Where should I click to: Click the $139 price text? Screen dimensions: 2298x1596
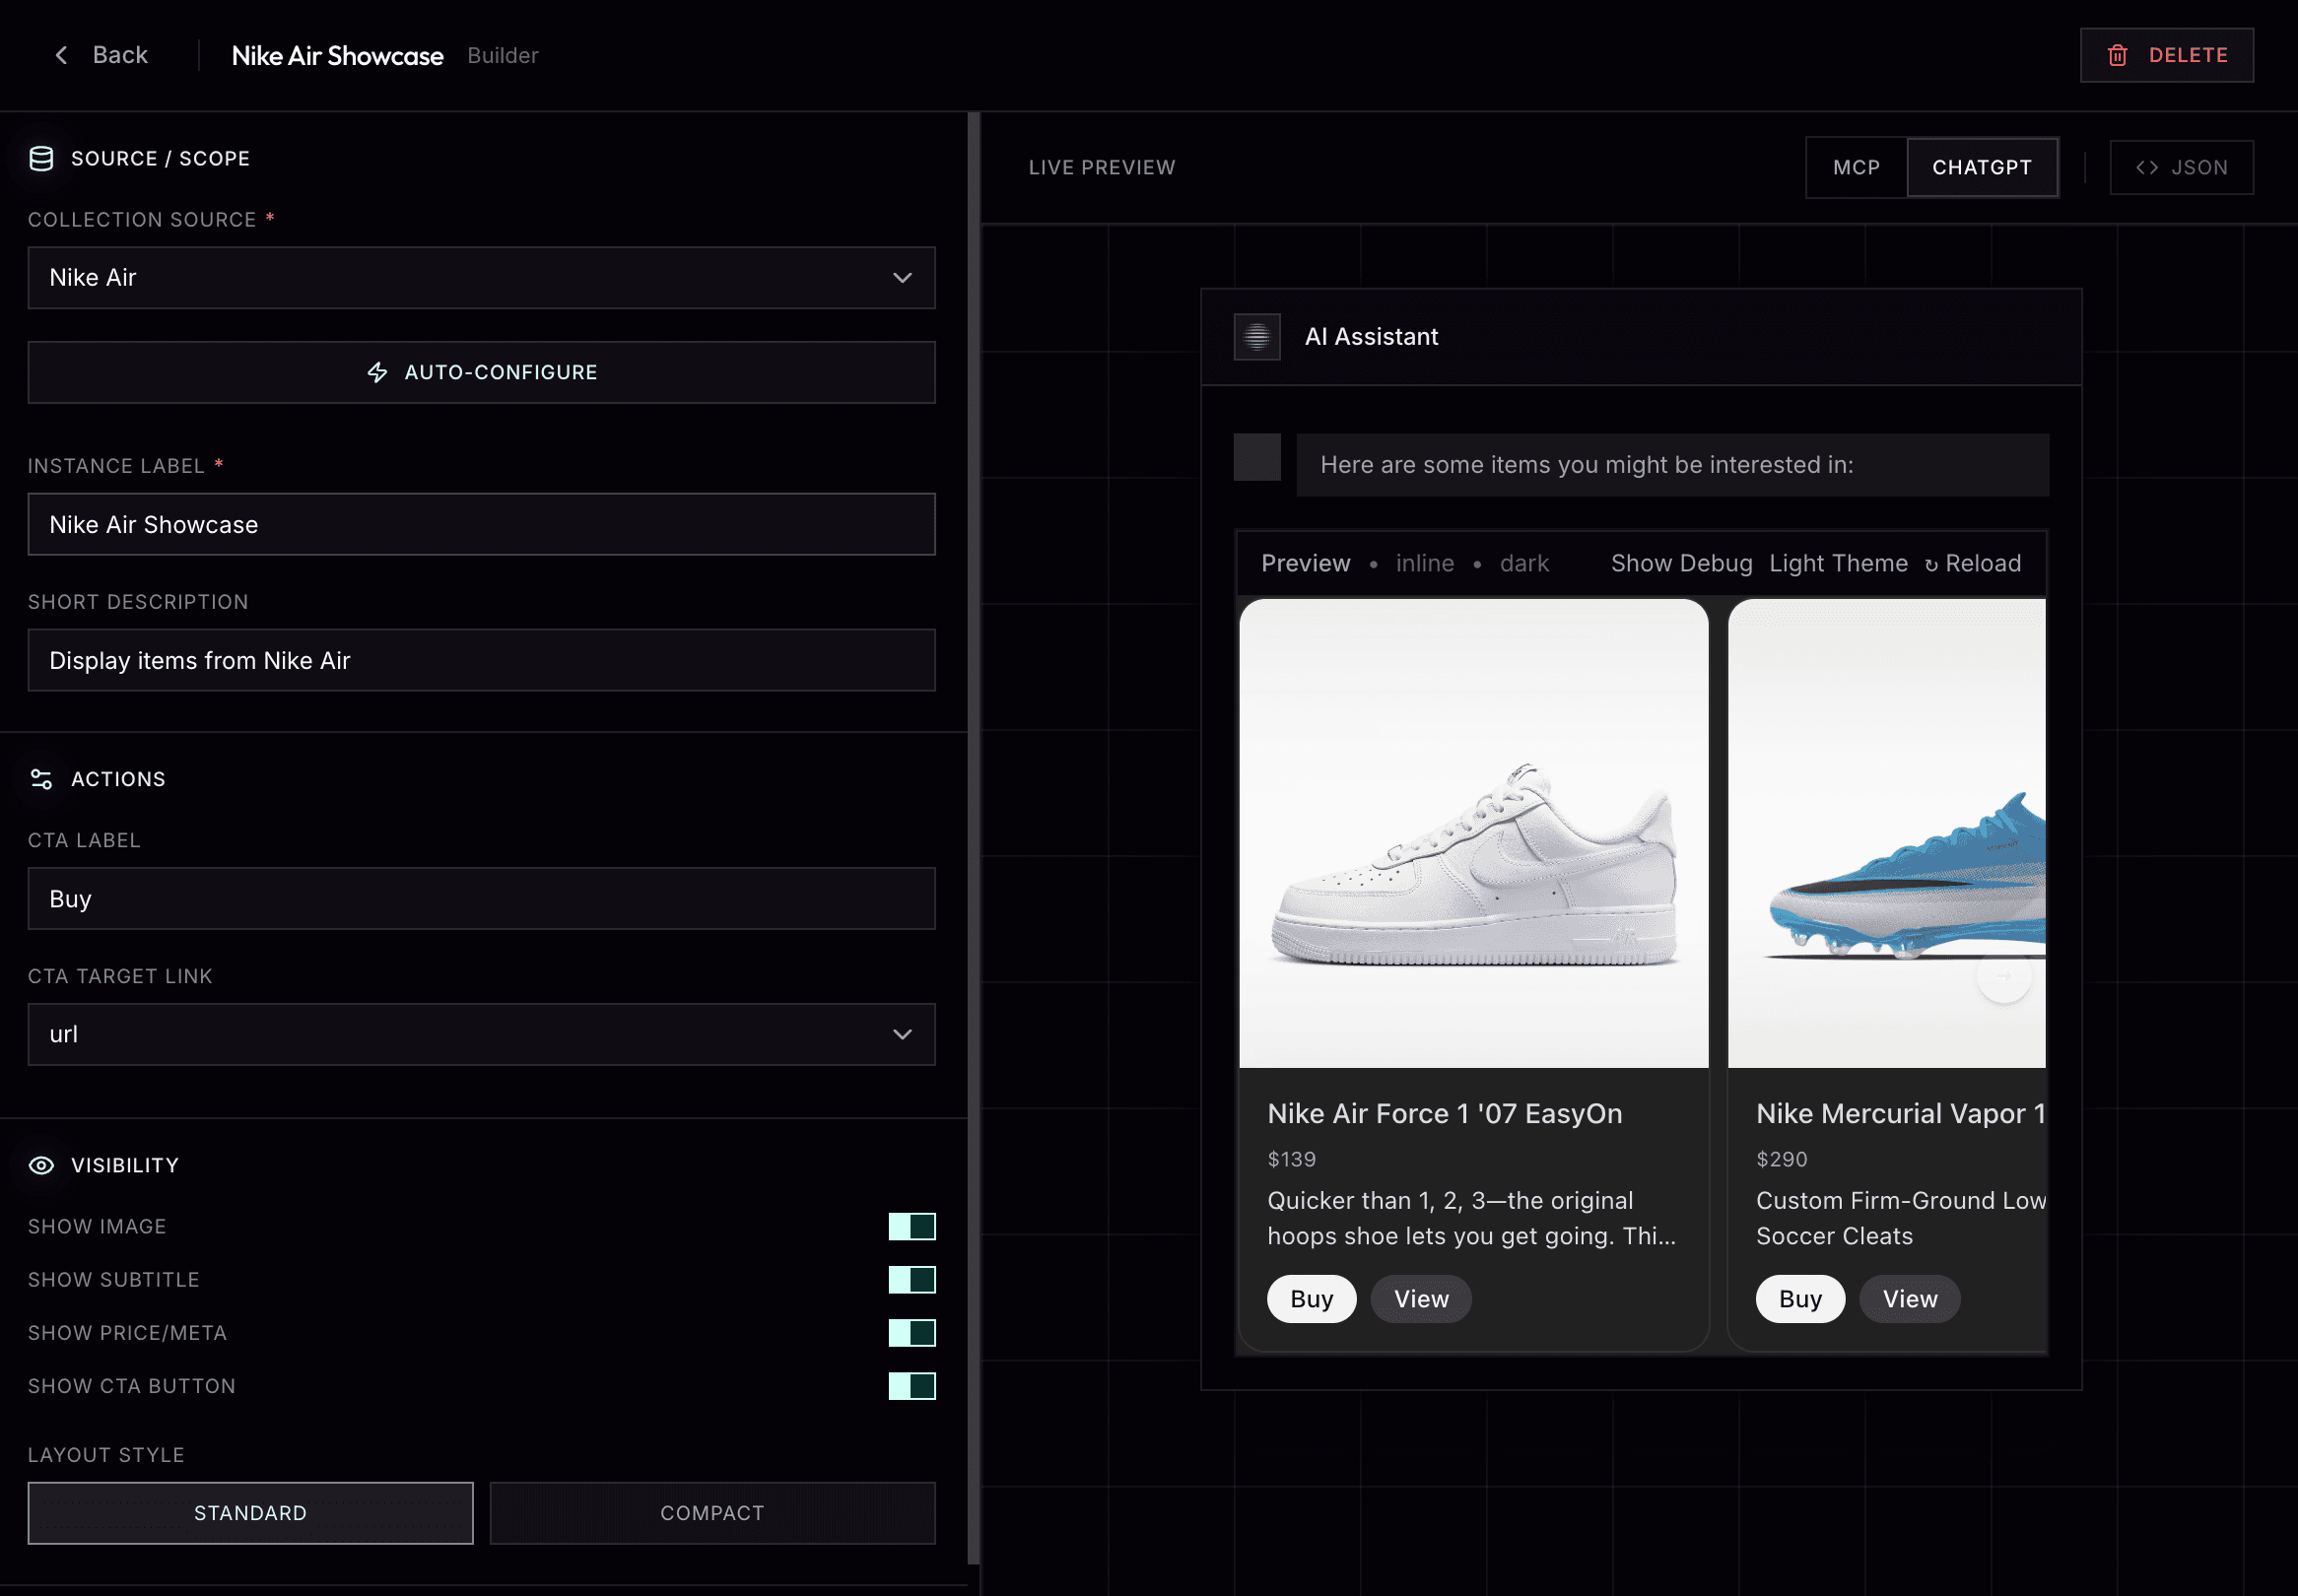pyautogui.click(x=1292, y=1159)
